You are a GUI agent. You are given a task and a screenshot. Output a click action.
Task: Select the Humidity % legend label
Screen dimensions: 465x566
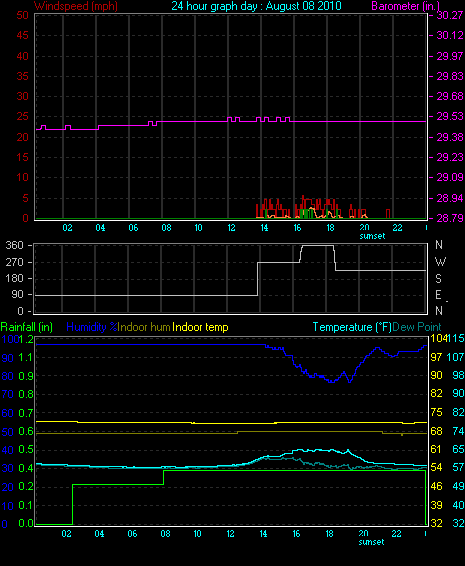92,327
